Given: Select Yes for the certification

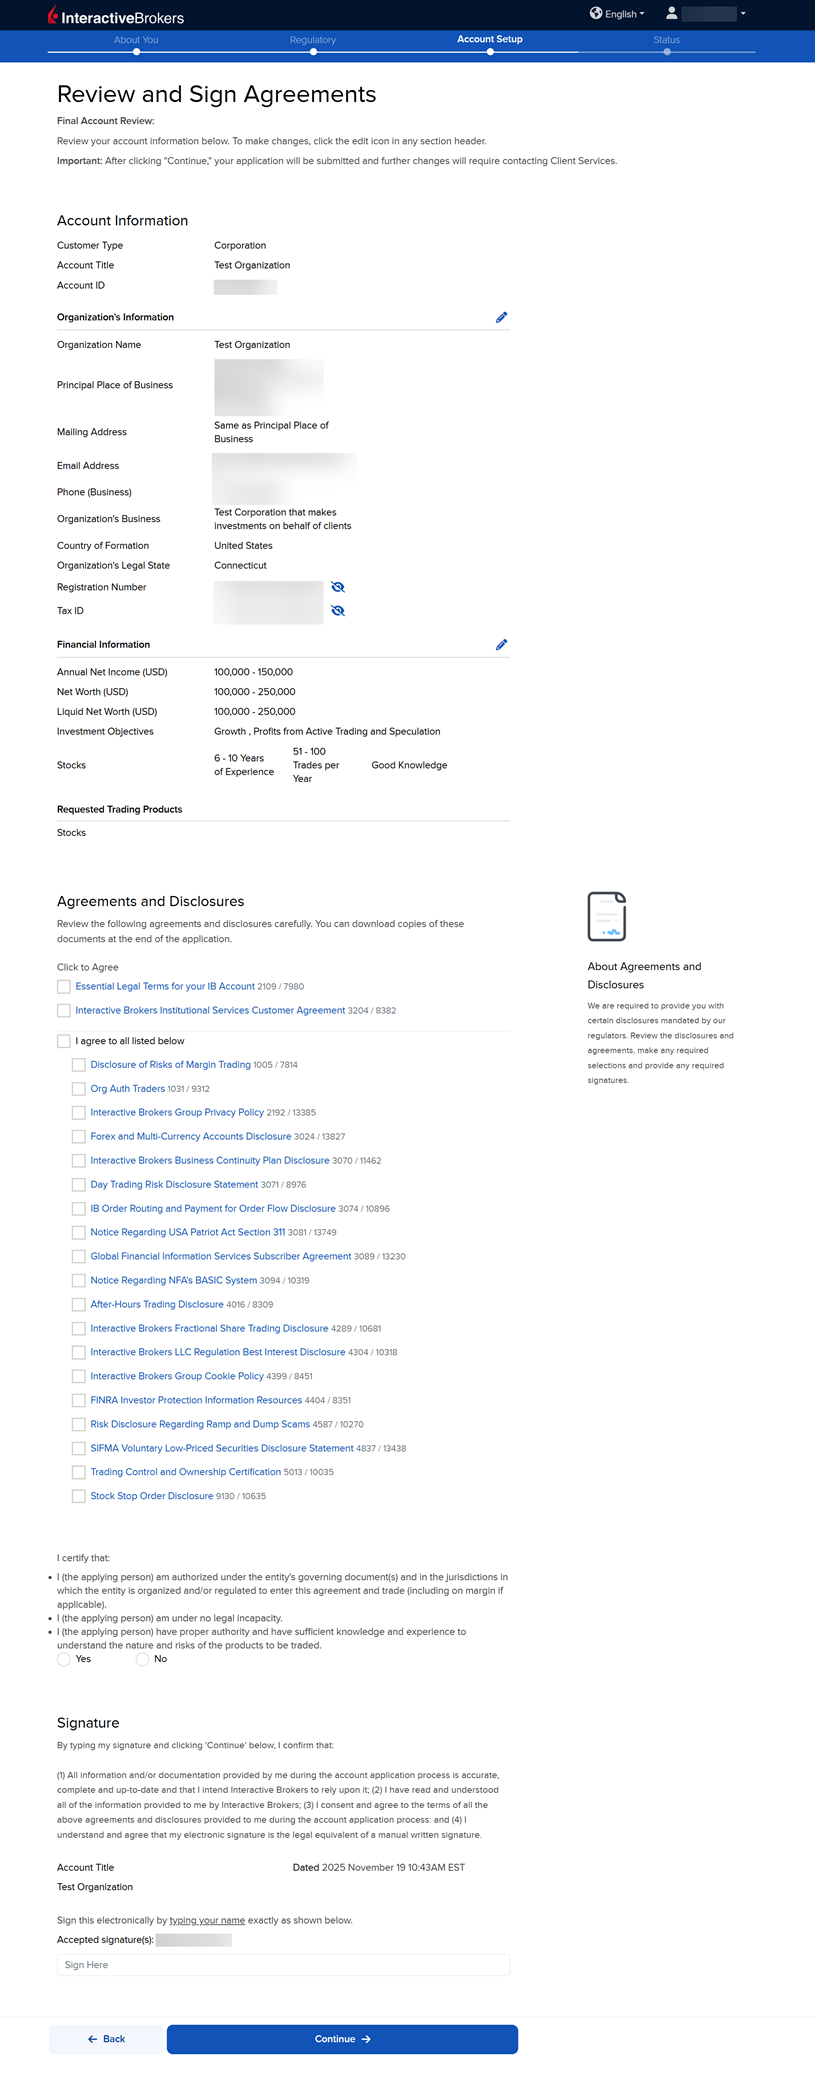Looking at the screenshot, I should (64, 1659).
